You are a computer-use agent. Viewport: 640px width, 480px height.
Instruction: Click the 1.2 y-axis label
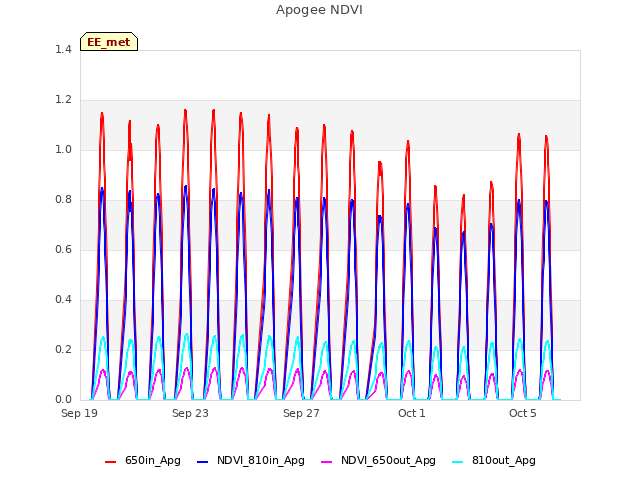[63, 100]
